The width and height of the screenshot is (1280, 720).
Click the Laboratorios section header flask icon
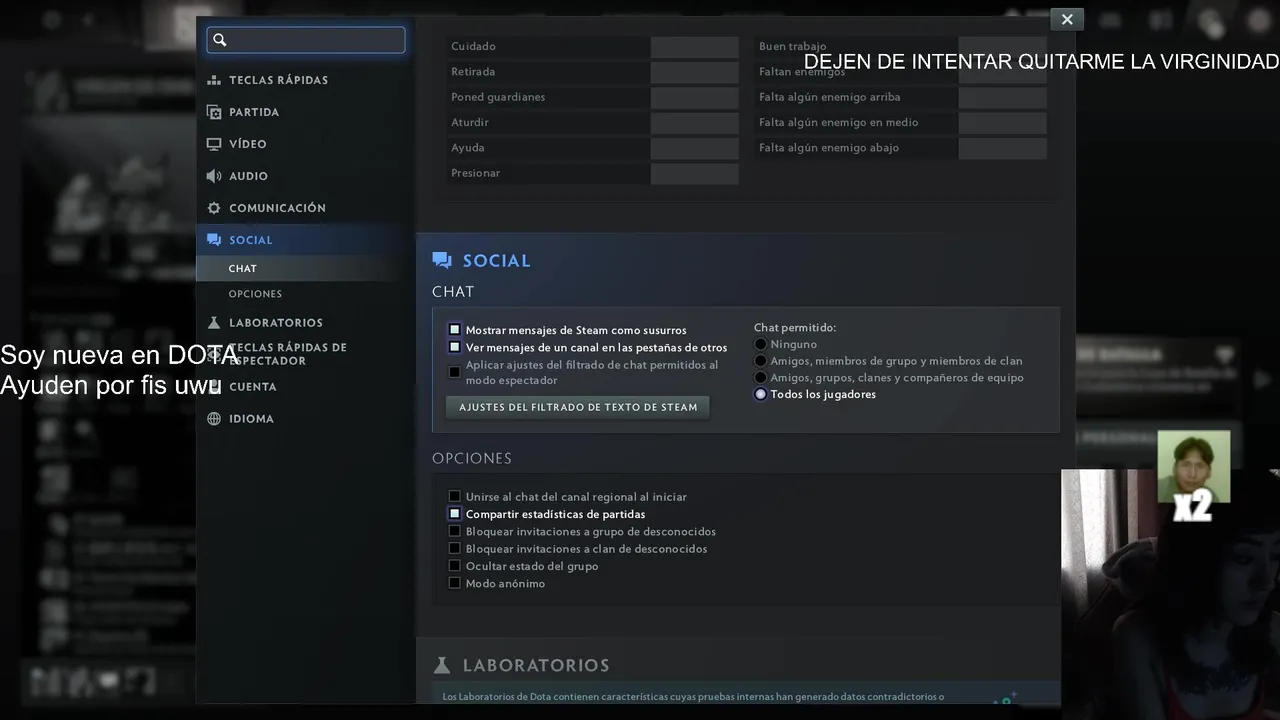[442, 665]
